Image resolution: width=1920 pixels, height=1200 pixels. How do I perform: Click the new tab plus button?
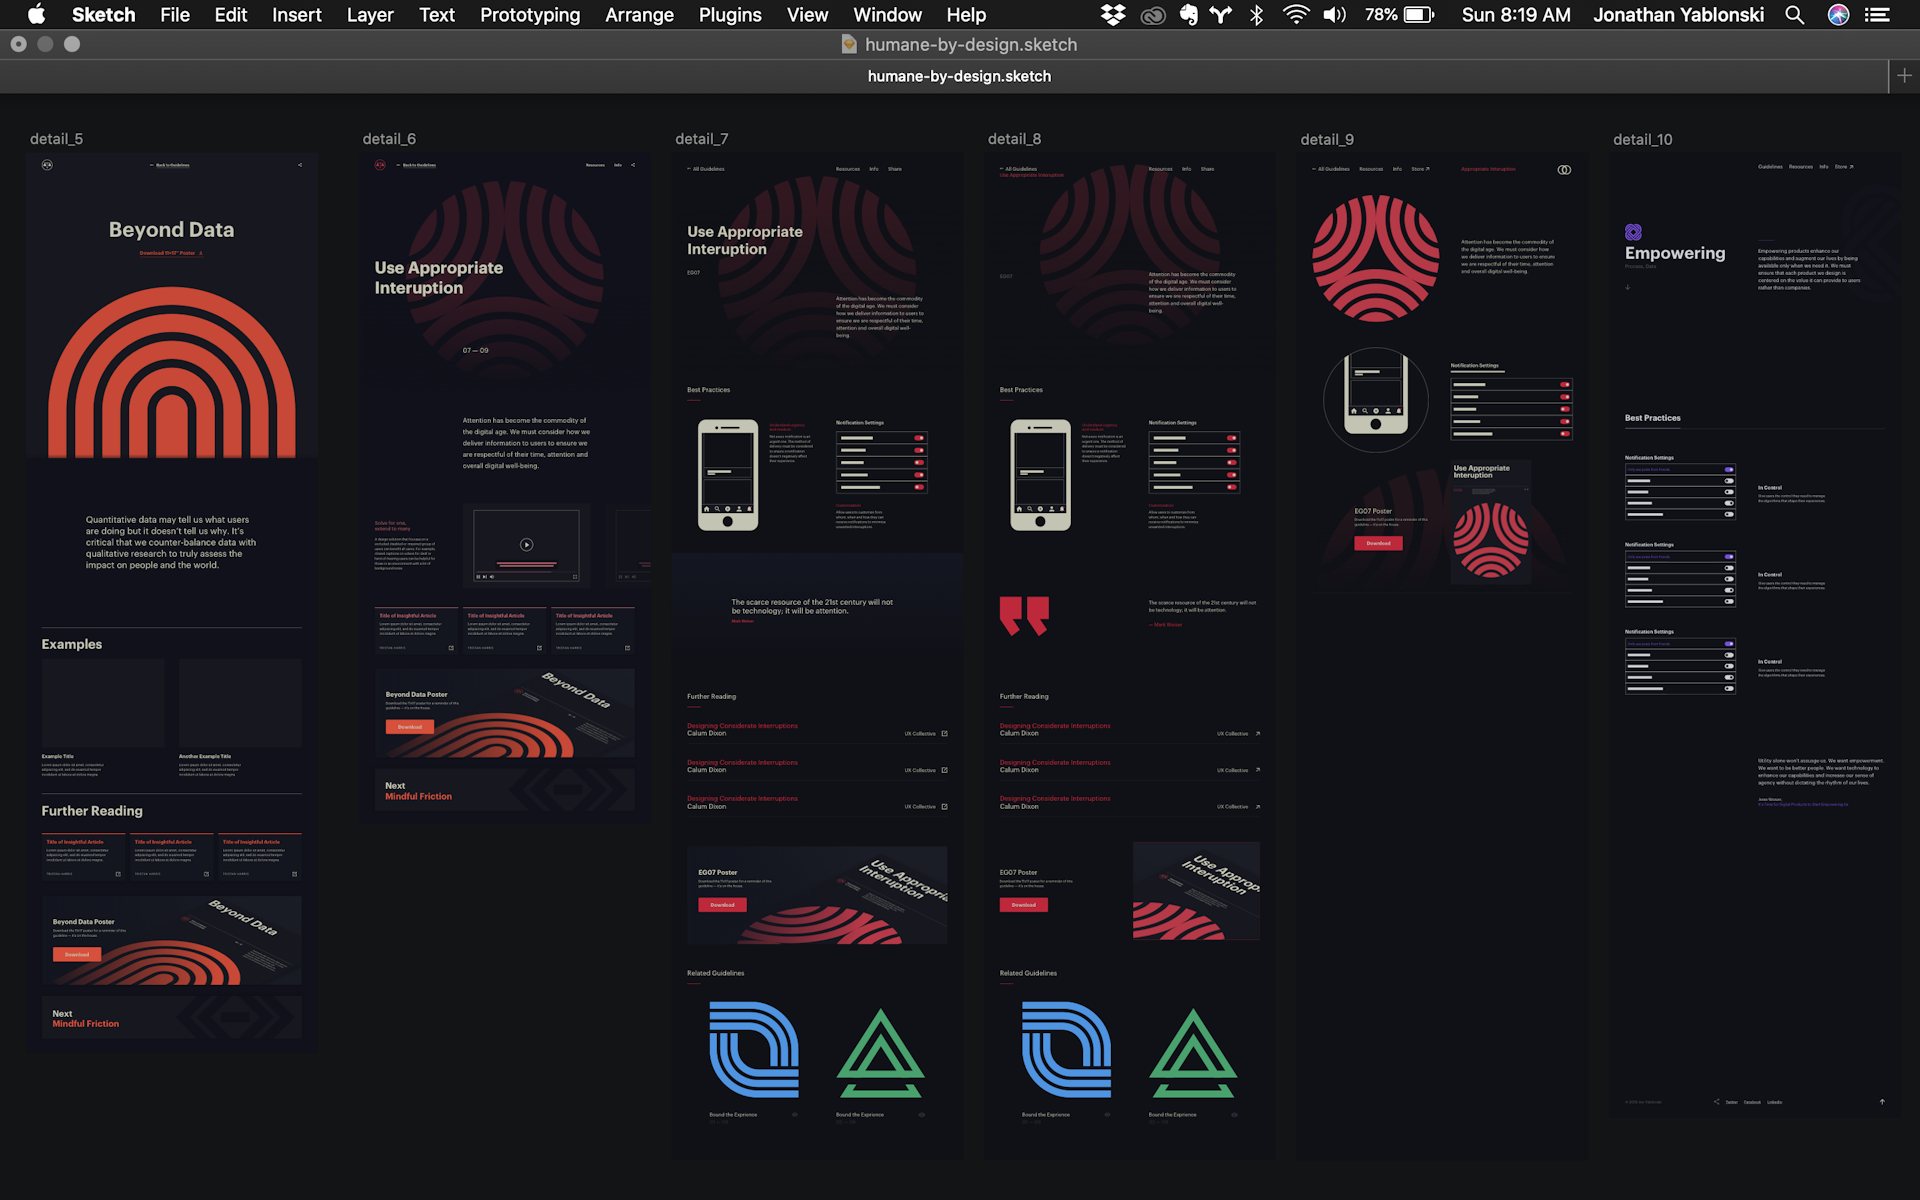point(1905,76)
